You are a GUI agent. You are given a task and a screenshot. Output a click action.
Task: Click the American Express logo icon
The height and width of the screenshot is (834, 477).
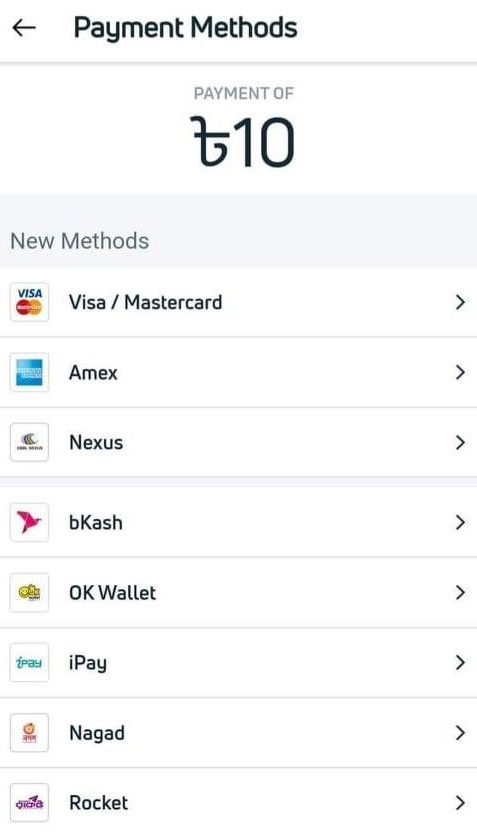click(x=29, y=372)
